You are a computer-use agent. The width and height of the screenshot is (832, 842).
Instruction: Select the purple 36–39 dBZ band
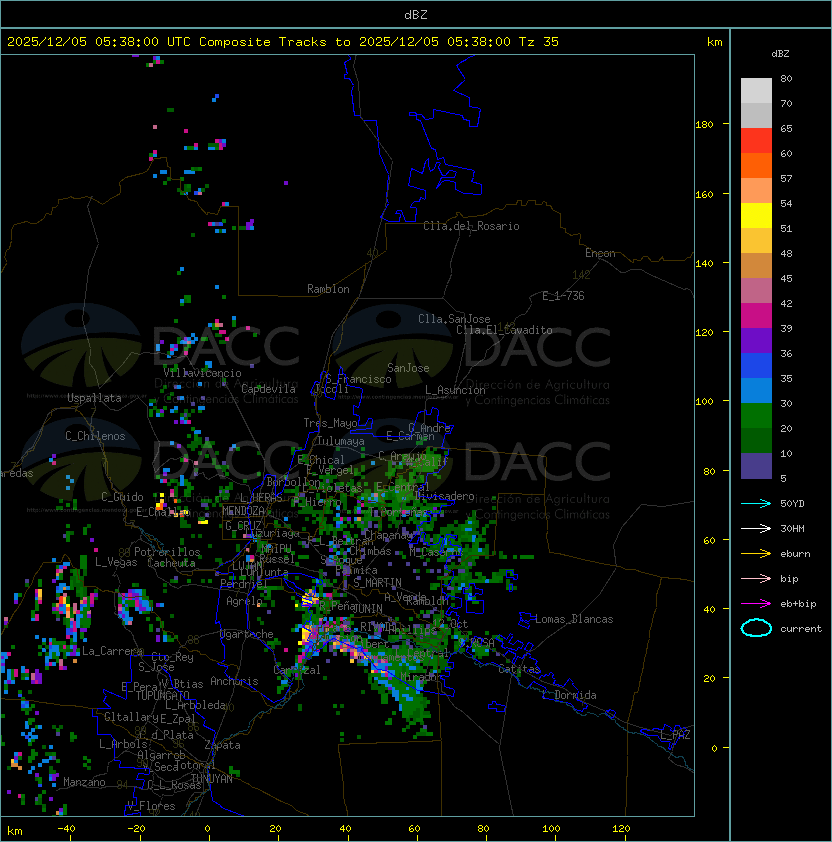pyautogui.click(x=756, y=340)
